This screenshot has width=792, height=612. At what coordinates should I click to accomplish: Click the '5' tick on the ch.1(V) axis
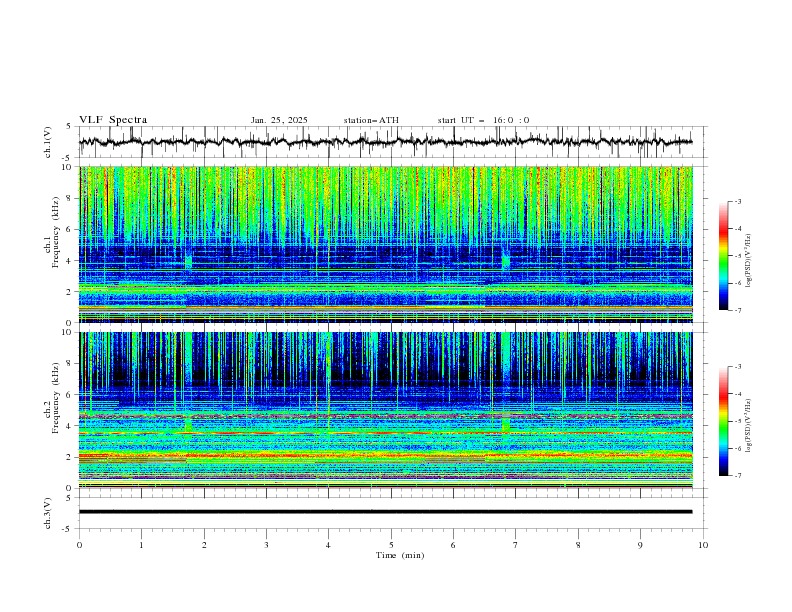(x=68, y=127)
